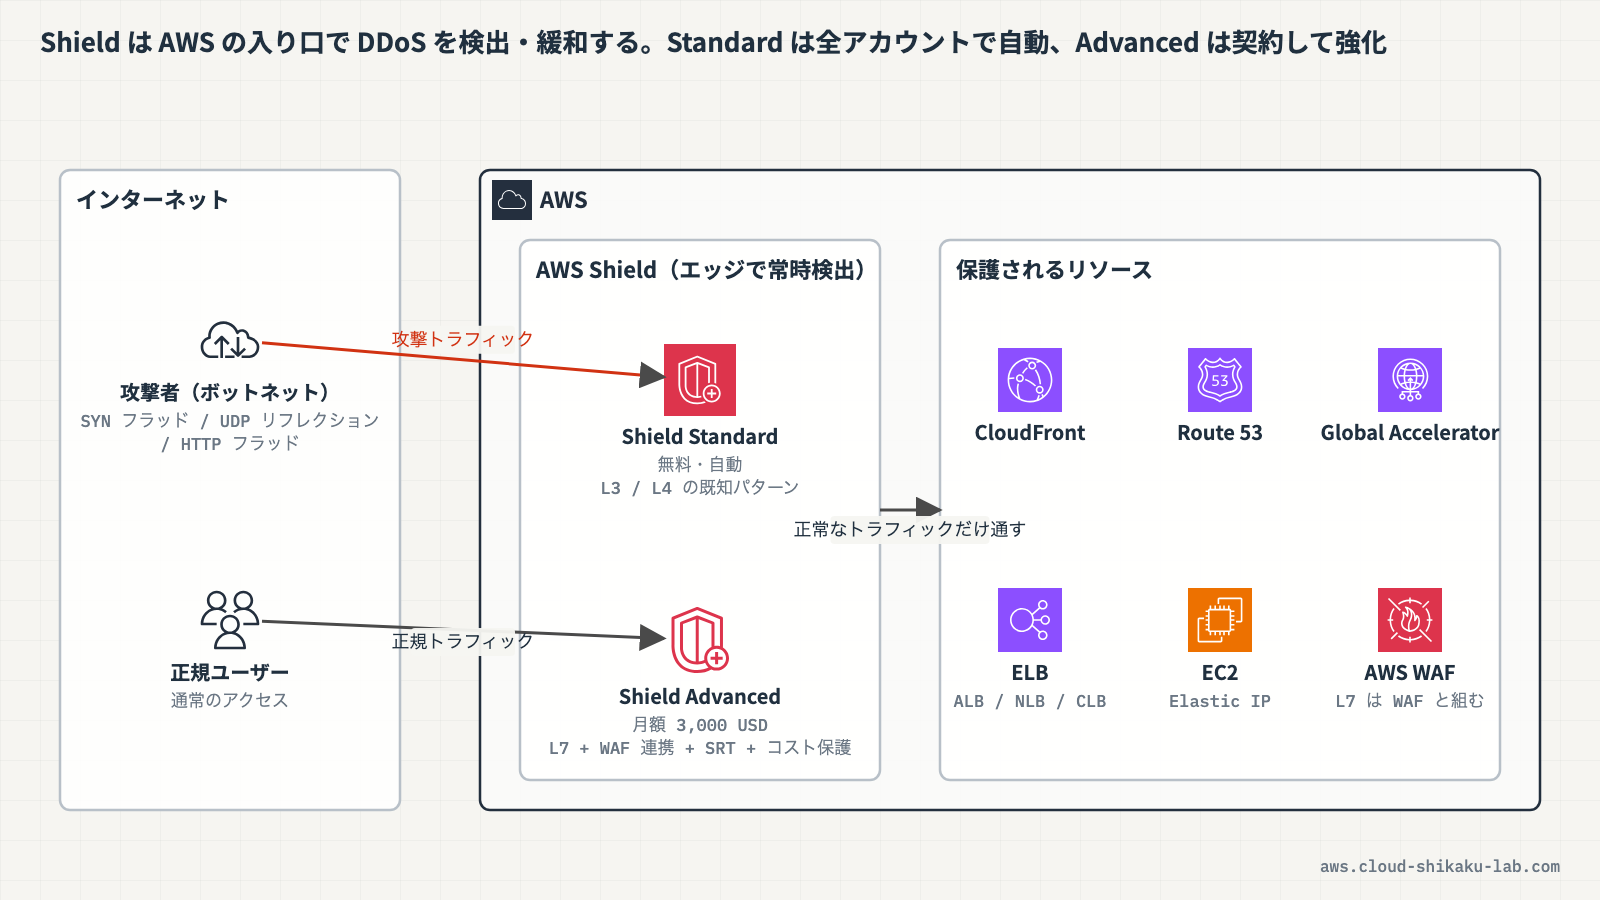Click the ELB label
This screenshot has height=900, width=1600.
click(1030, 673)
